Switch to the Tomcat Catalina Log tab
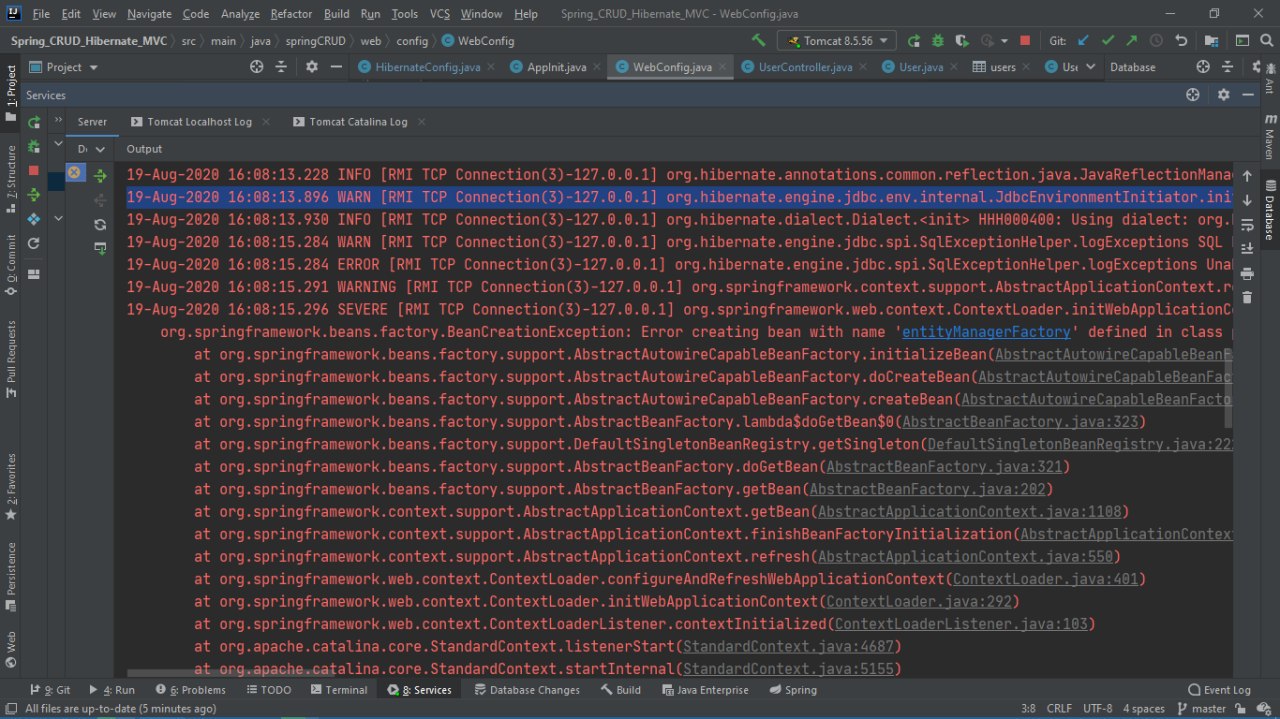The height and width of the screenshot is (719, 1280). 358,122
